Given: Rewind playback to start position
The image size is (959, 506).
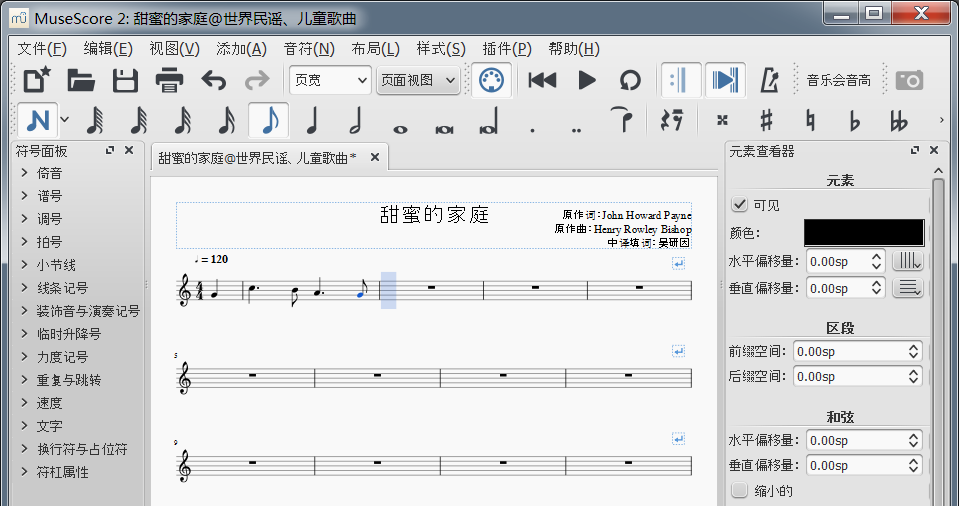Looking at the screenshot, I should click(x=542, y=80).
